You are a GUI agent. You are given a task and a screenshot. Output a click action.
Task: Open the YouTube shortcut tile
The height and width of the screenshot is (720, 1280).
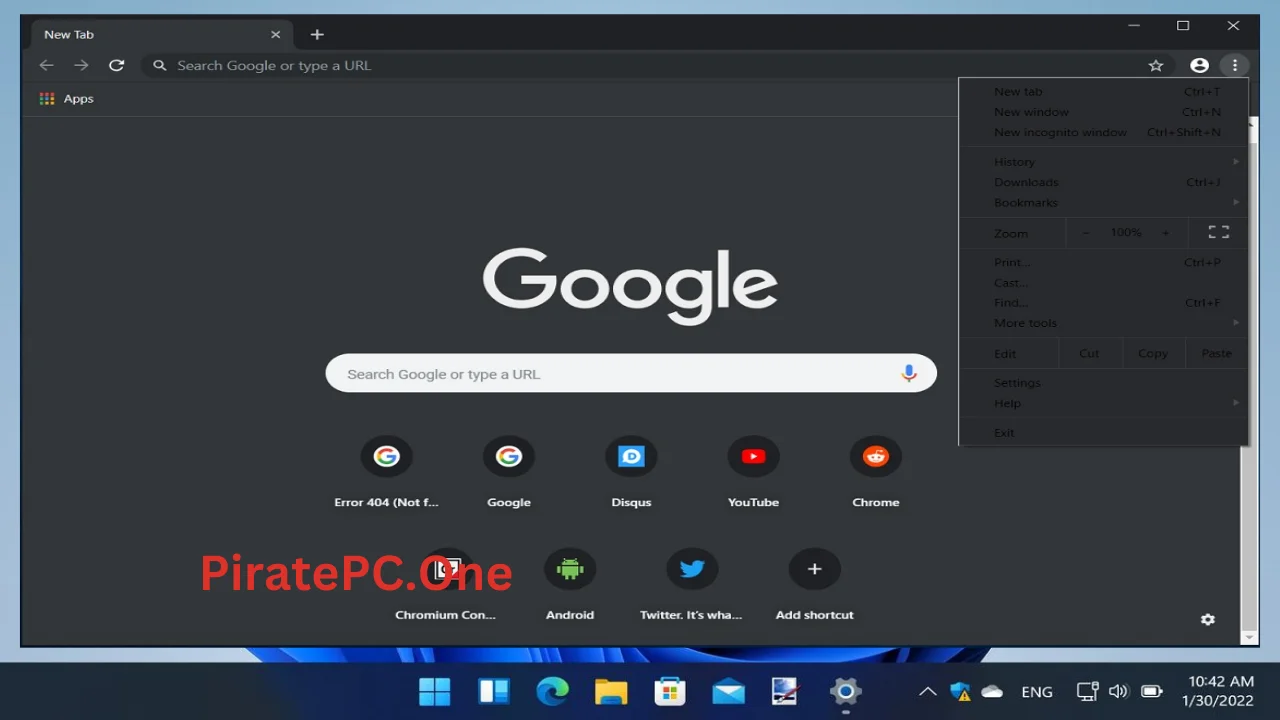click(753, 473)
